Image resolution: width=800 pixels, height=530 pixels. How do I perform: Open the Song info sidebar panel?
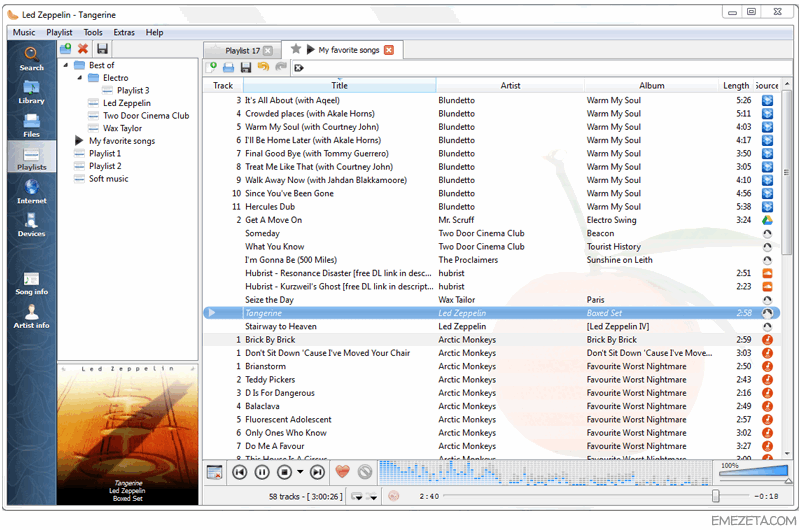tap(31, 283)
